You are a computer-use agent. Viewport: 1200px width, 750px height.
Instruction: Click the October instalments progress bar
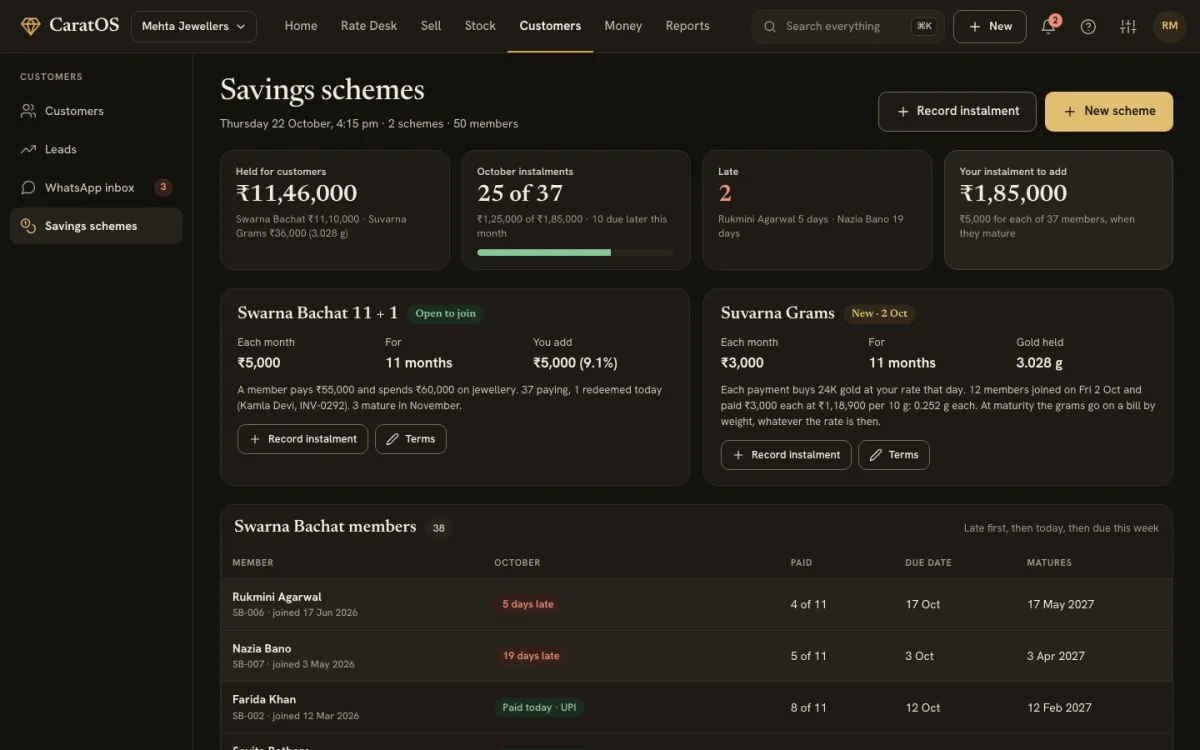[x=576, y=252]
